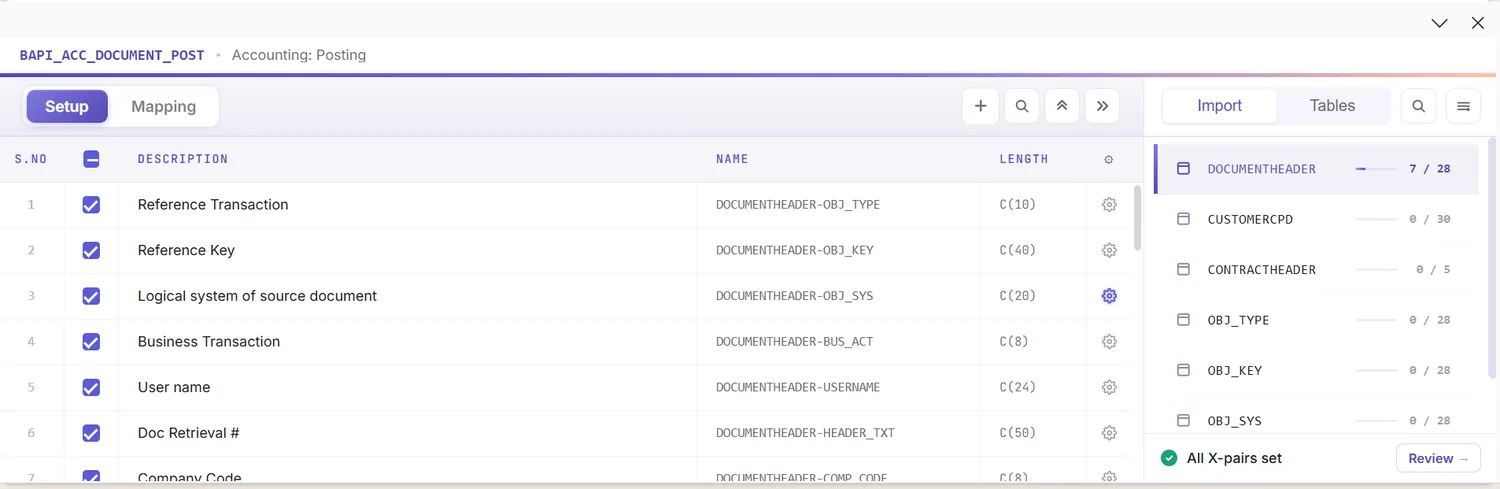
Task: Click gear icon for Logical system row
Action: pyautogui.click(x=1109, y=296)
